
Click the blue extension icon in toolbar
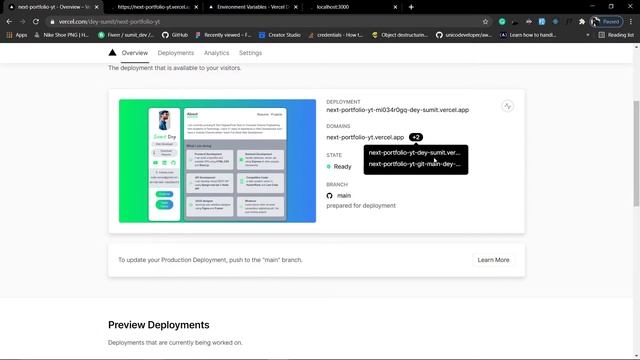542,22
